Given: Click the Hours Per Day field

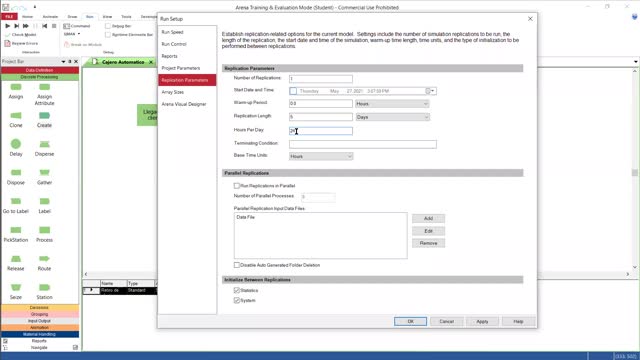Looking at the screenshot, I should coord(321,131).
